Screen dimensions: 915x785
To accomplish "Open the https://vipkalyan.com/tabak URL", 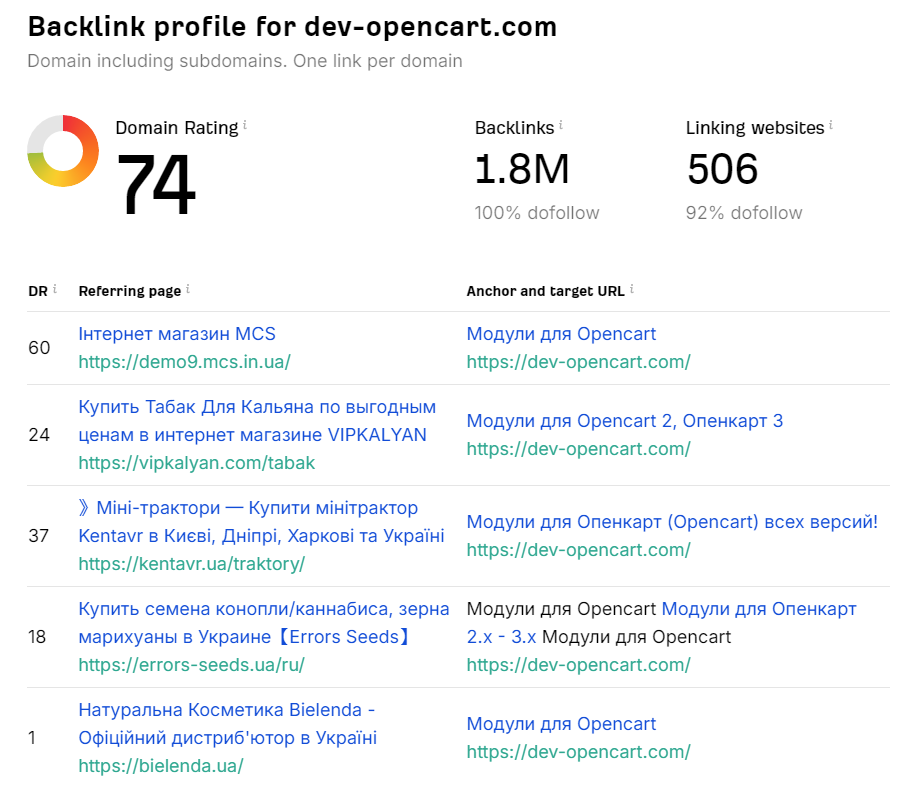I will pos(197,463).
